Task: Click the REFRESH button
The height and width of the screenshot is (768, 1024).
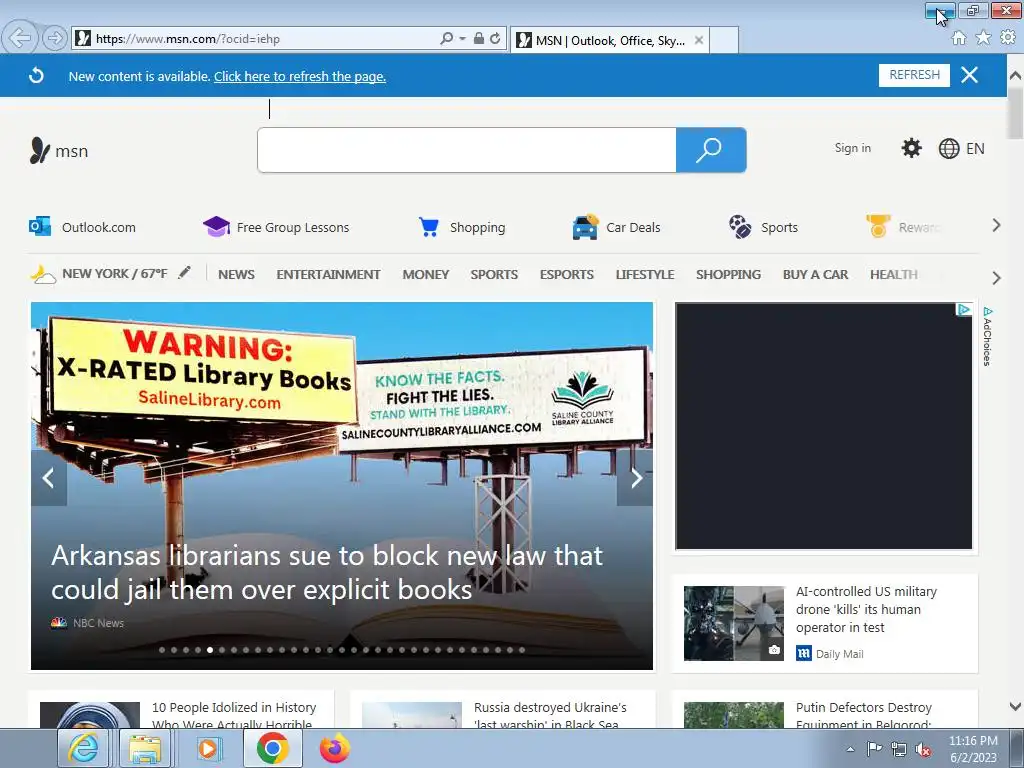Action: [914, 75]
